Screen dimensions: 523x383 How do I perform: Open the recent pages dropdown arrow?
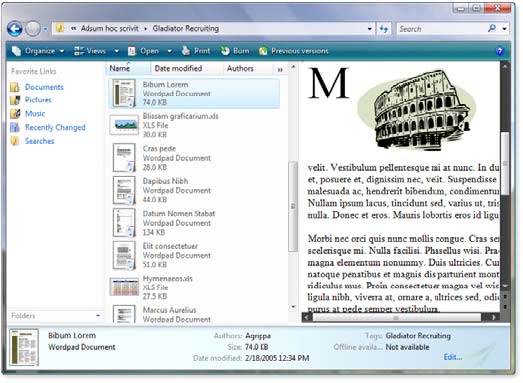[45, 29]
